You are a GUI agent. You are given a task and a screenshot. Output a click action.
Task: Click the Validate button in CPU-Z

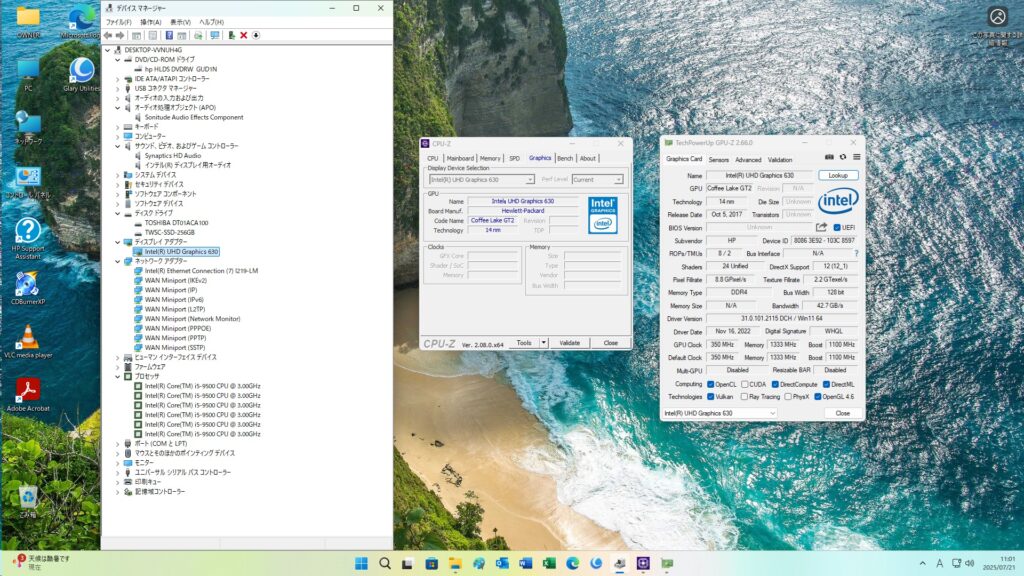(569, 343)
